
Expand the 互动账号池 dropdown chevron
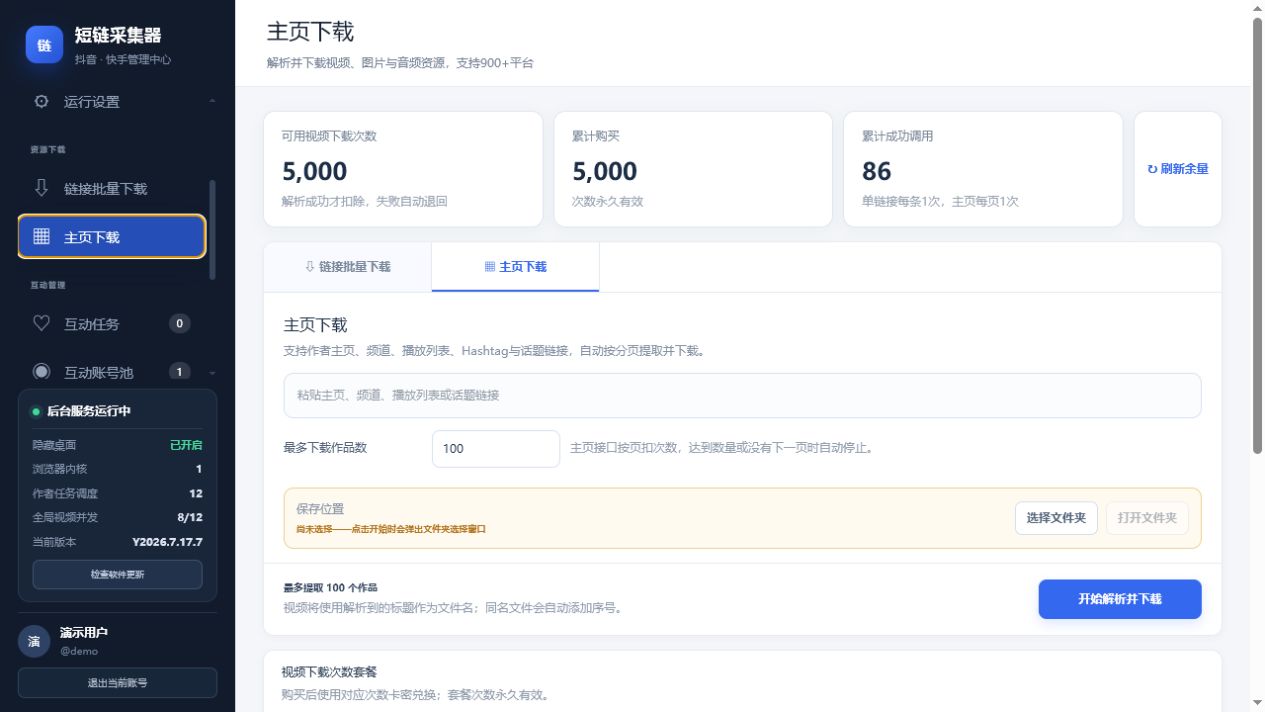tap(211, 372)
